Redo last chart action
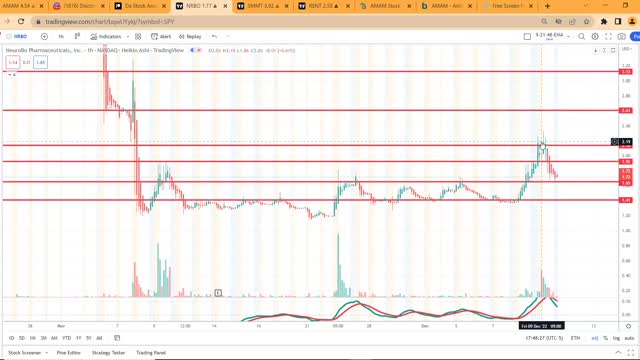The height and width of the screenshot is (360, 640). (227, 36)
